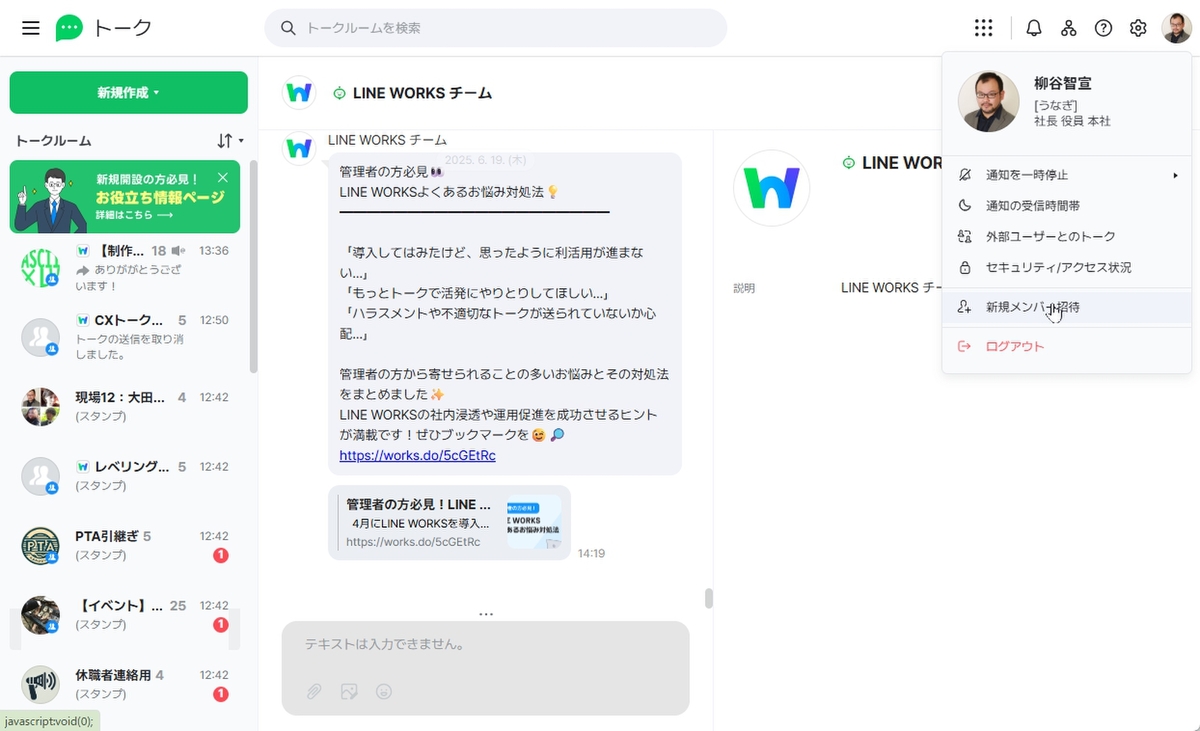The width and height of the screenshot is (1200, 731).
Task: Select 外部ユーザーとのトーク menu item
Action: coord(1066,237)
